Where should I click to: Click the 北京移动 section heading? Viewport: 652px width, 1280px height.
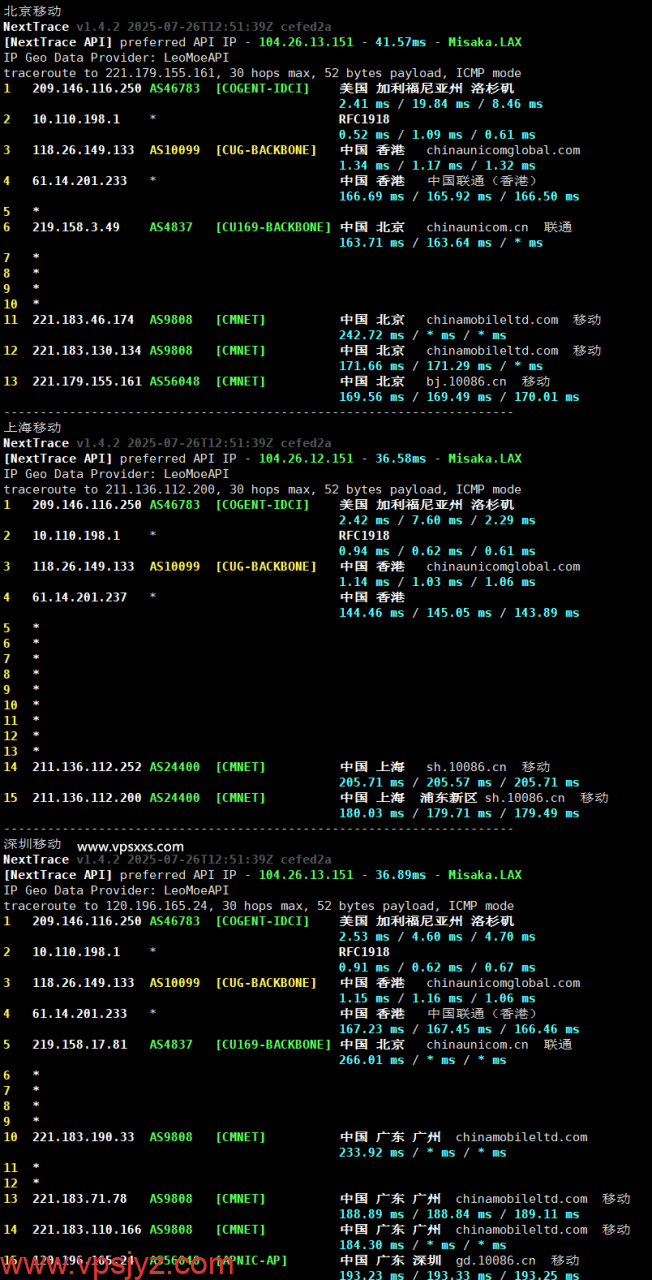(x=32, y=10)
